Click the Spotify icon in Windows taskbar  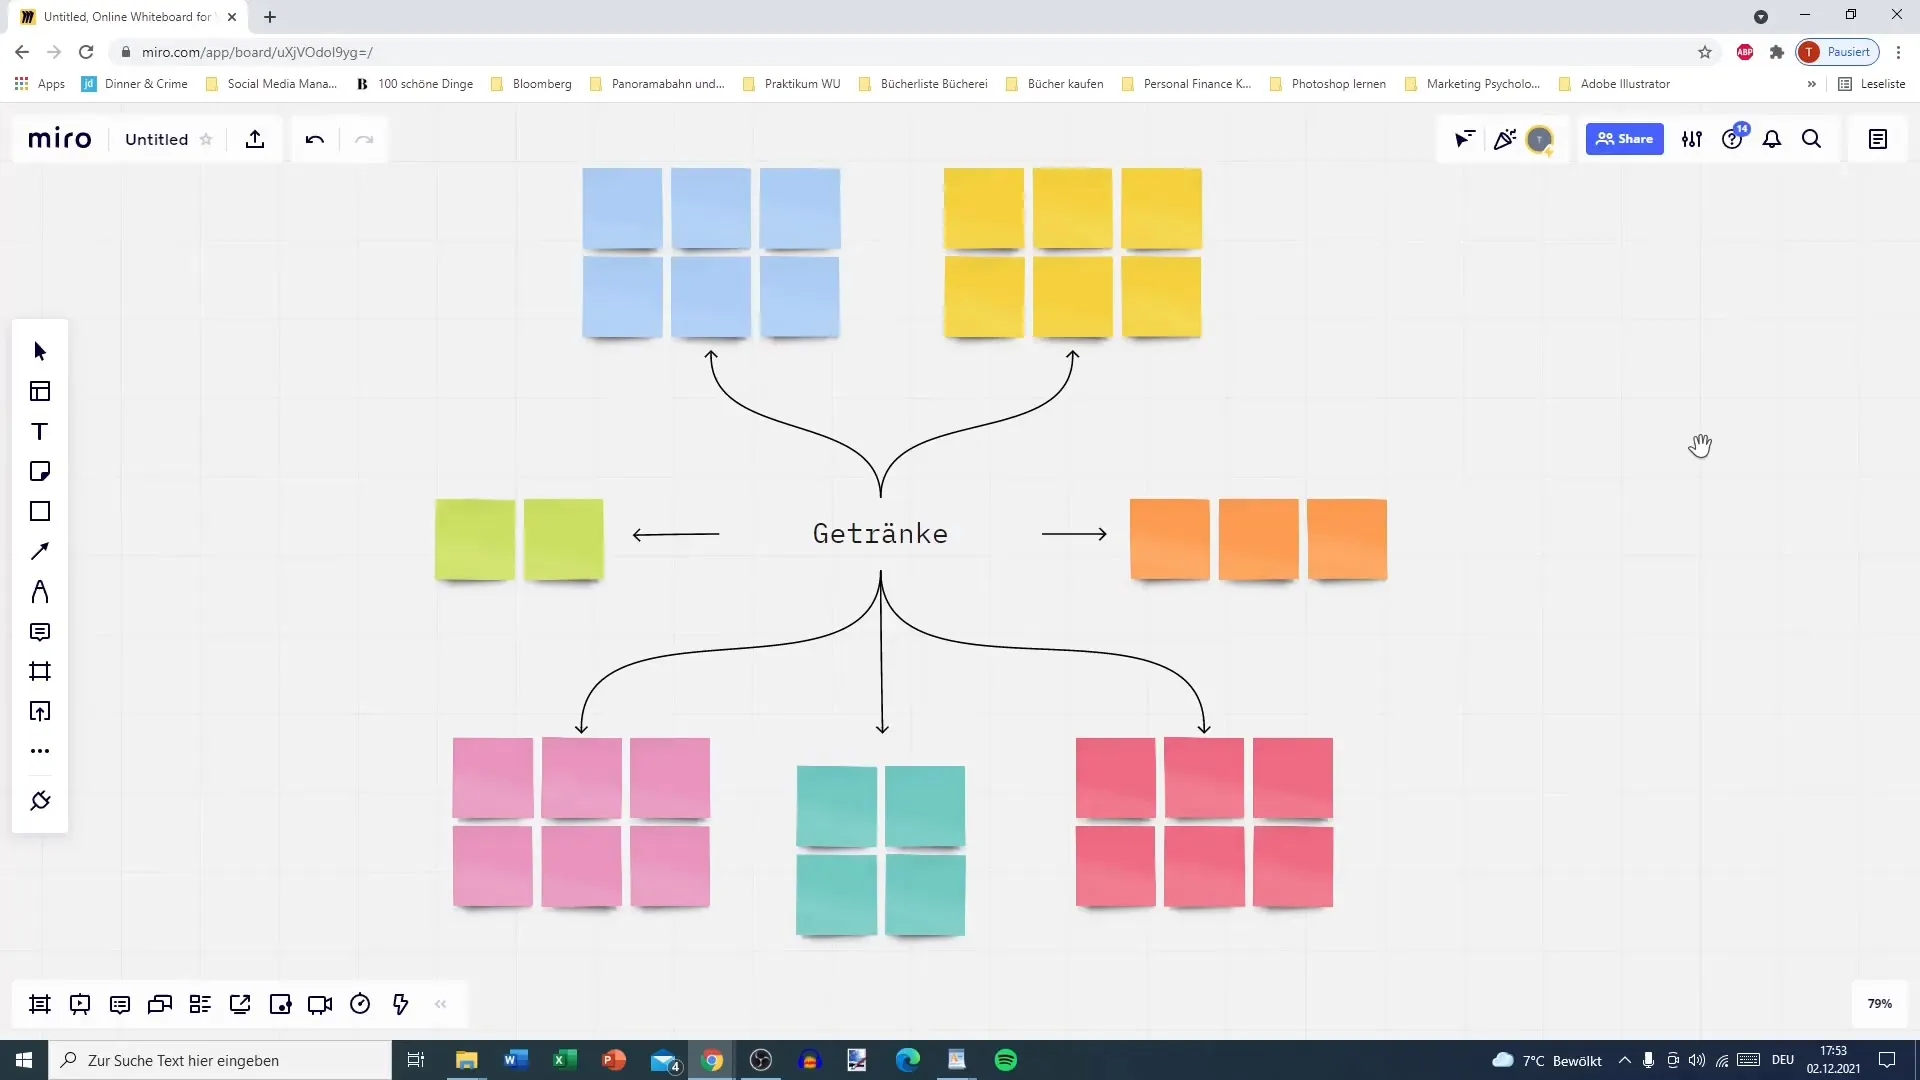tap(1007, 1060)
